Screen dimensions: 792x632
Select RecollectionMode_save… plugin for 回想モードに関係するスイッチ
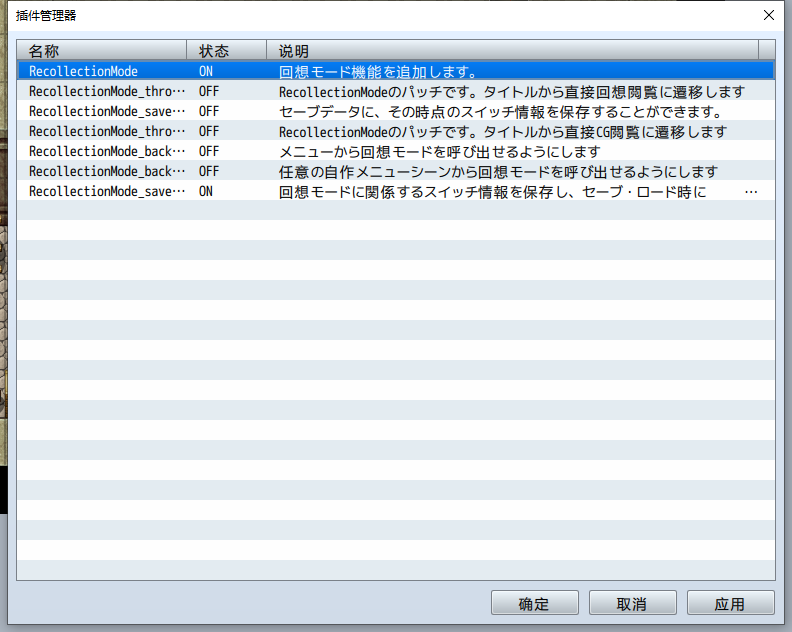107,191
